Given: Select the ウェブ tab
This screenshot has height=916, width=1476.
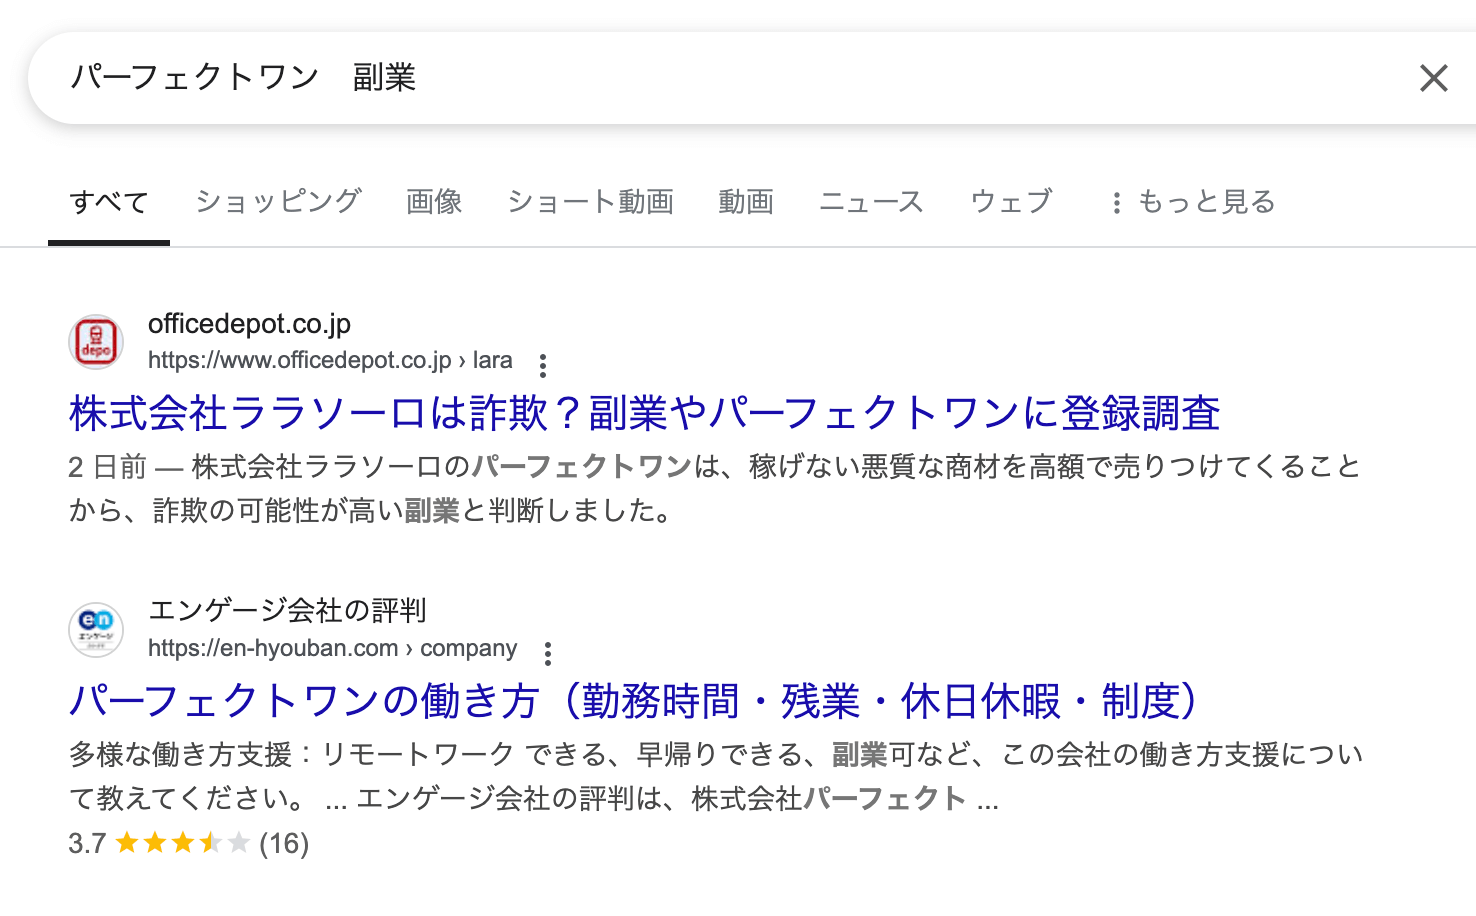Looking at the screenshot, I should (1011, 202).
